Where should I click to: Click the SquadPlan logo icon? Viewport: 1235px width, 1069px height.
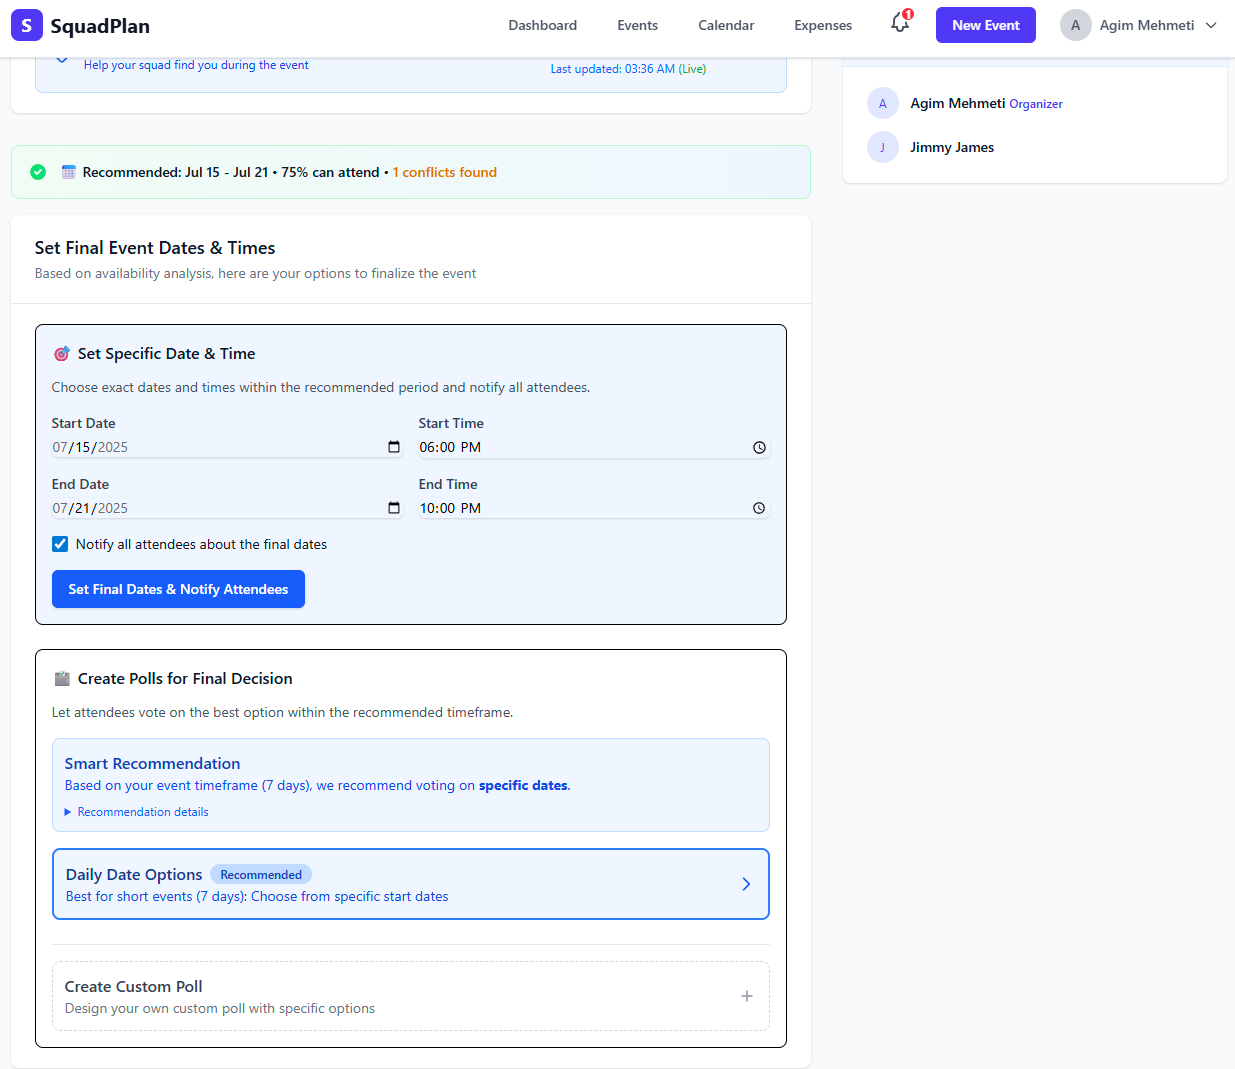coord(27,25)
